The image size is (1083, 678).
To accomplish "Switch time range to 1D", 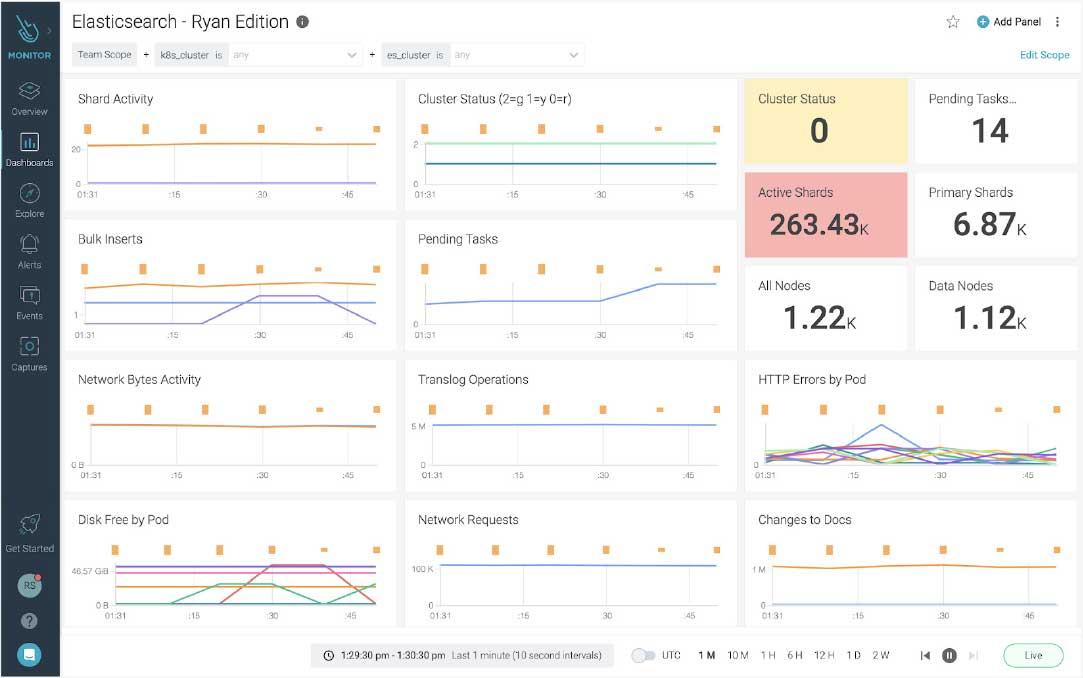I will pyautogui.click(x=853, y=656).
